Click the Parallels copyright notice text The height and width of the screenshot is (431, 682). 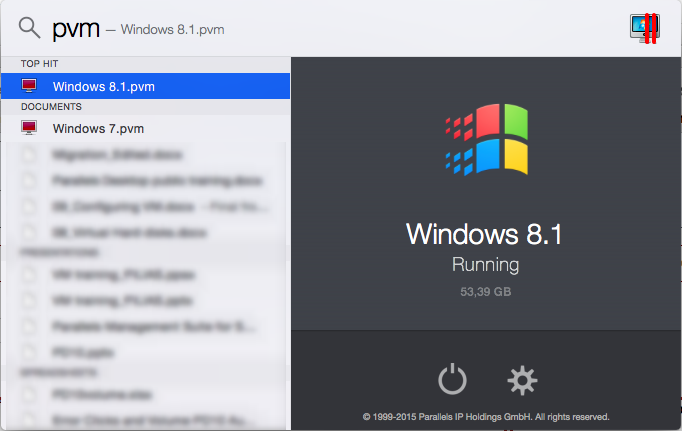point(486,417)
